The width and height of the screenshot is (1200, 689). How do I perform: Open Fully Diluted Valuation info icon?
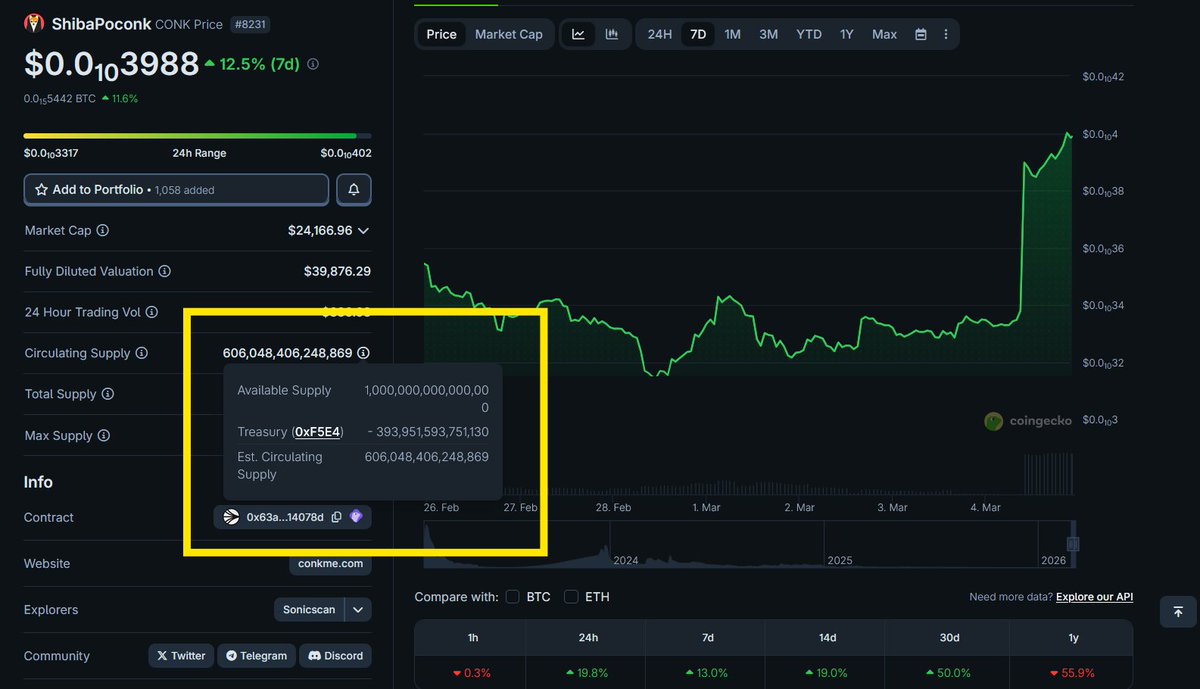point(165,271)
